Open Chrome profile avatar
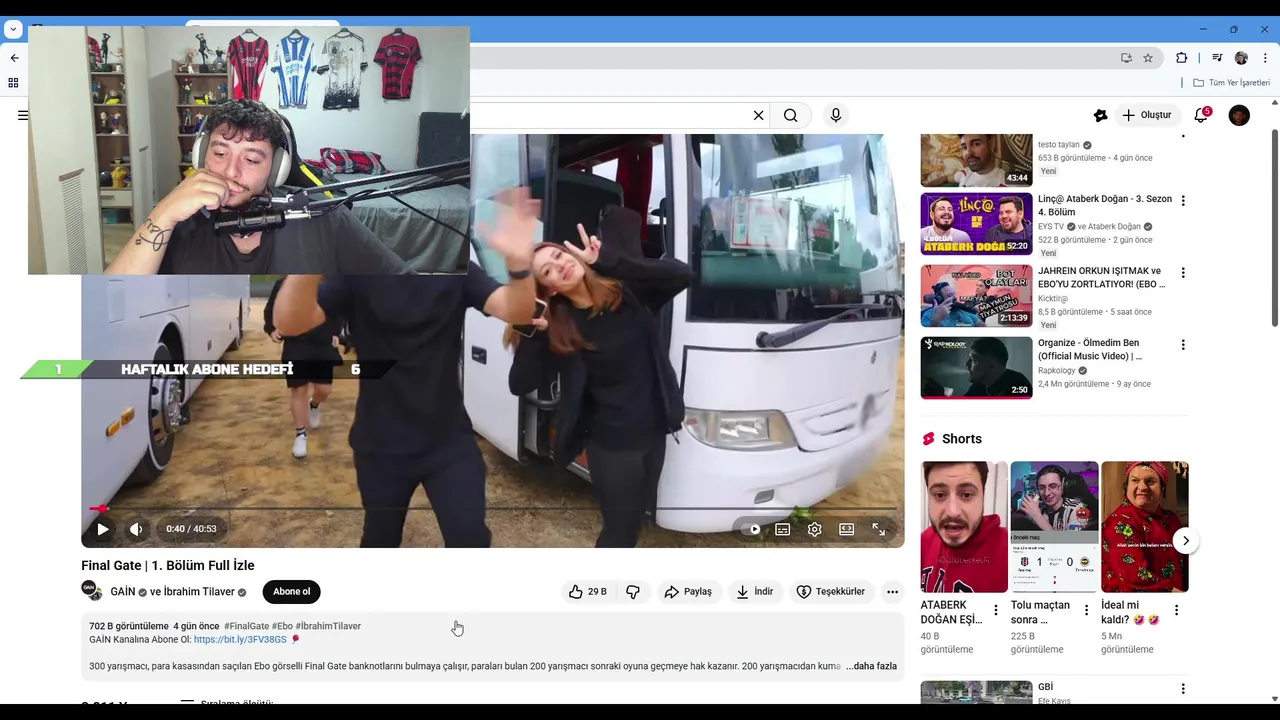This screenshot has width=1280, height=720. (1241, 58)
